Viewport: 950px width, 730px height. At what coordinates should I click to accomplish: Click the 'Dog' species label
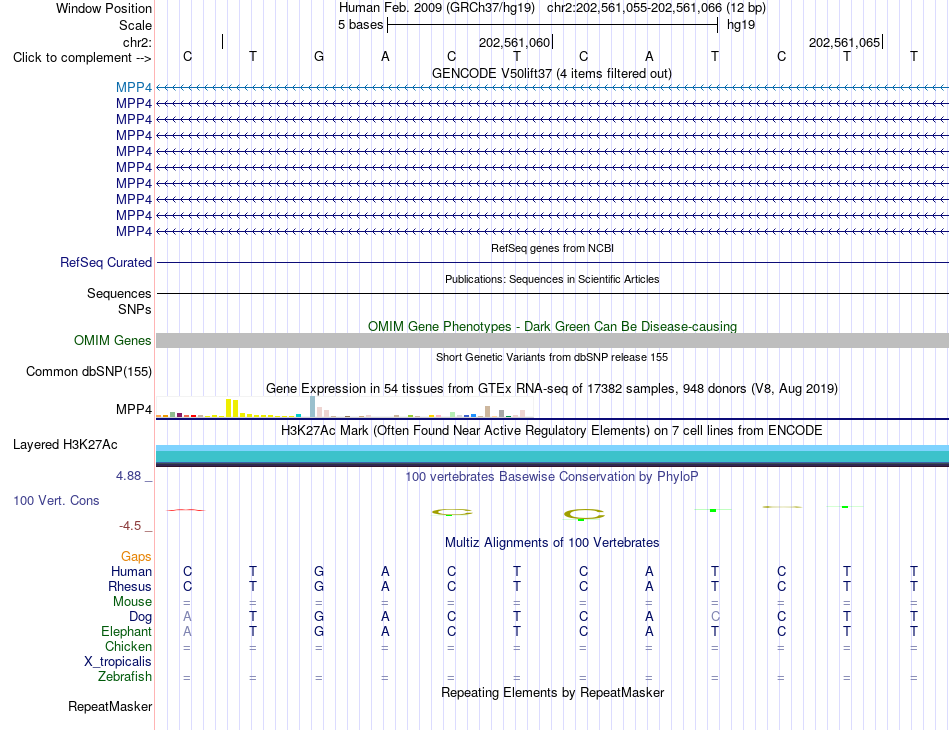point(141,617)
